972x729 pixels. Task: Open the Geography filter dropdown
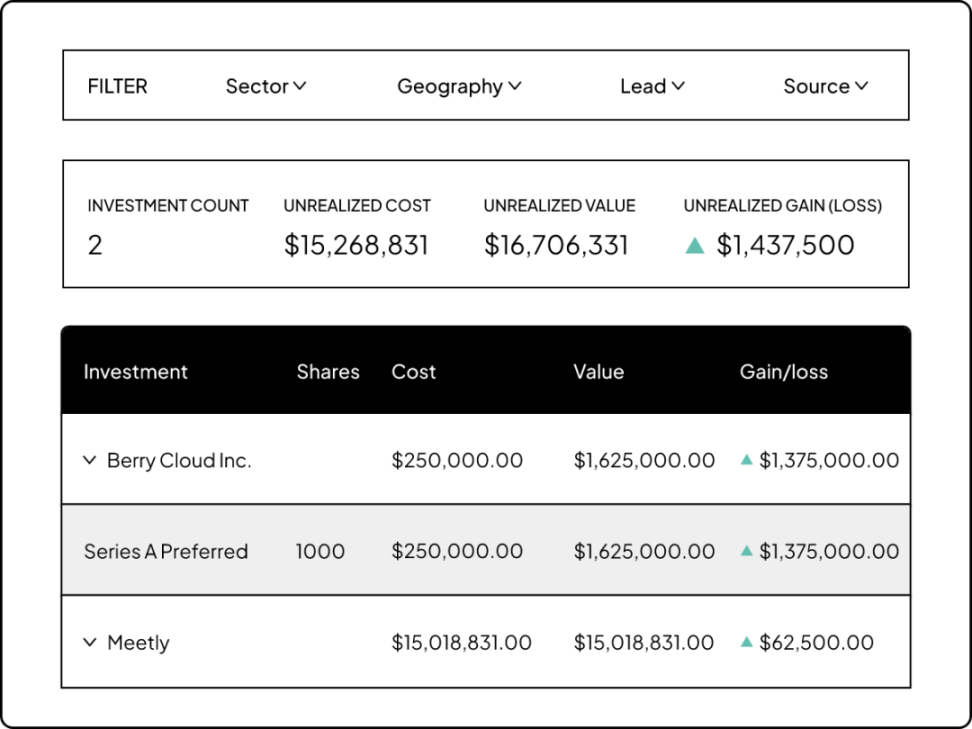click(459, 86)
